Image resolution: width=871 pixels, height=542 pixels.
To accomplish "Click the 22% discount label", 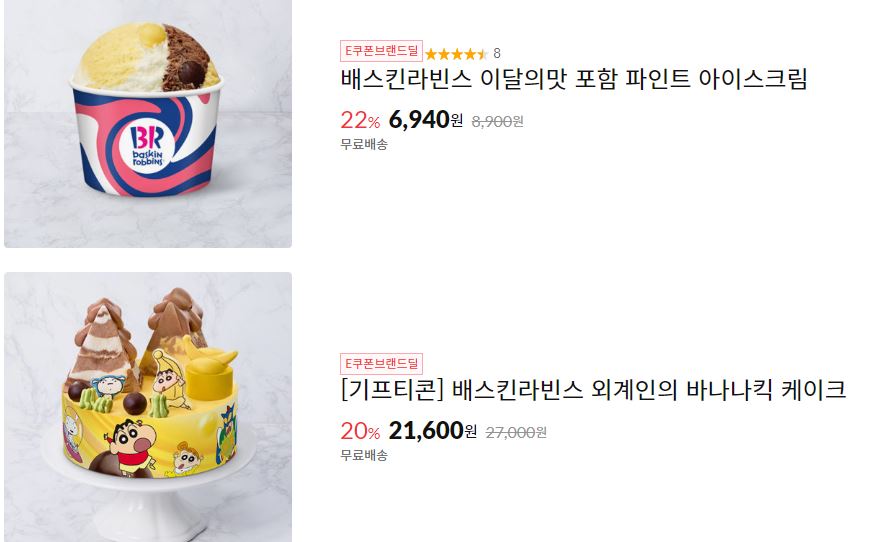I will coord(360,120).
